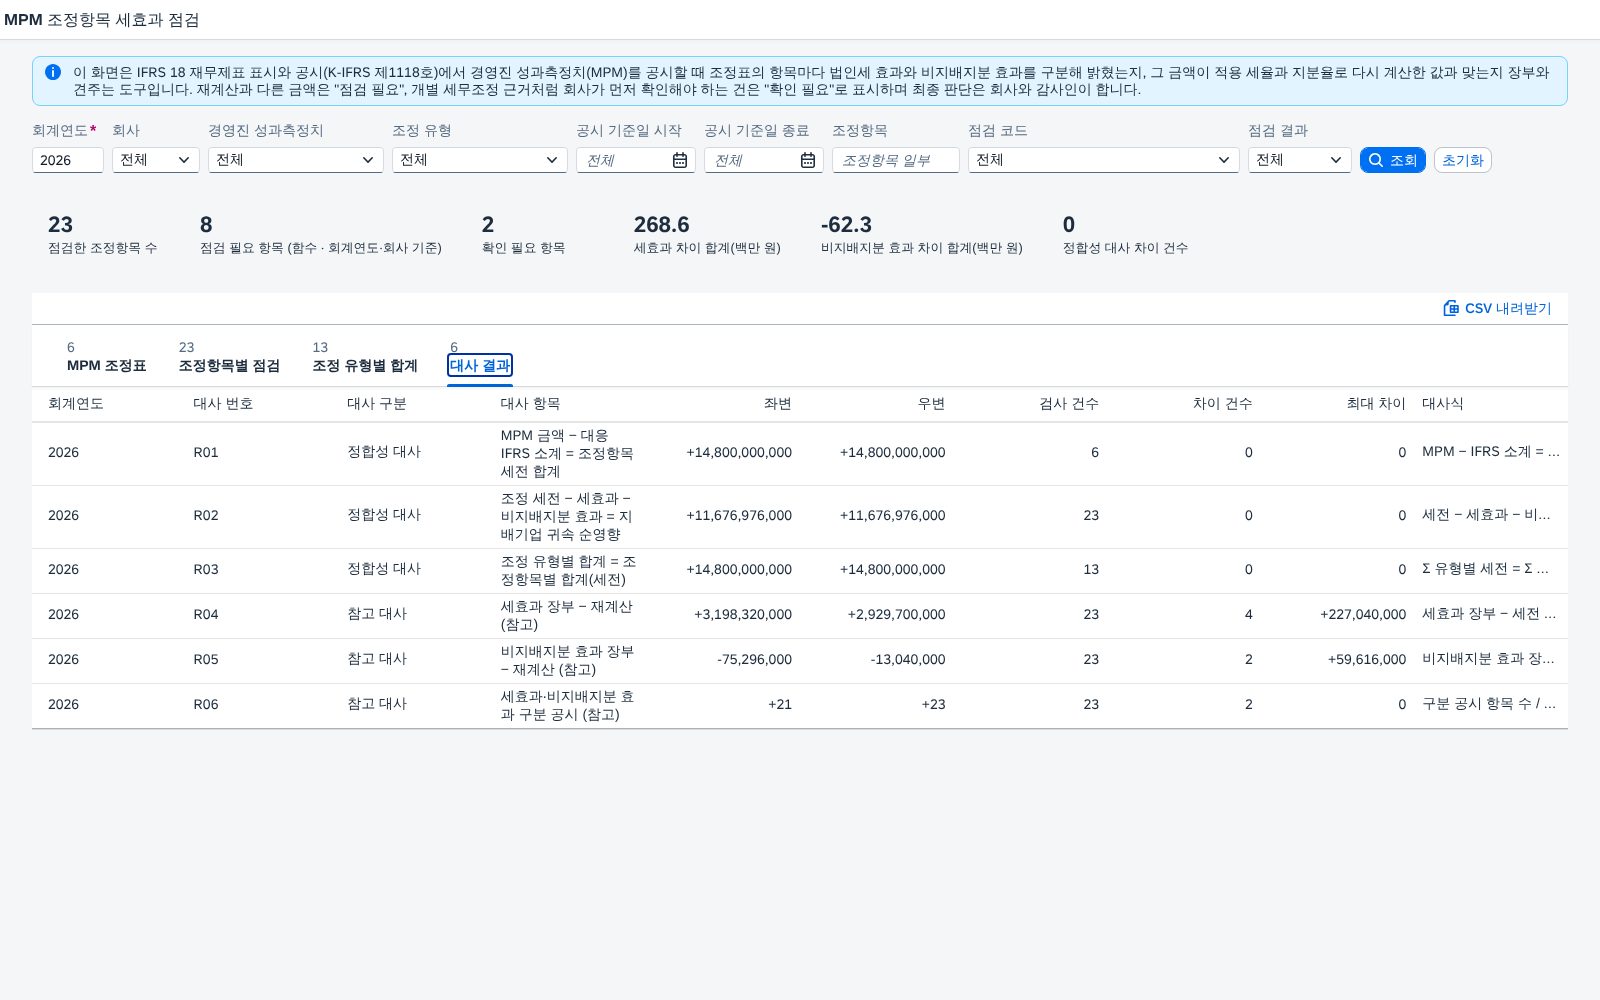Switch to the 조정항목별 점검 tab
Image resolution: width=1600 pixels, height=1000 pixels.
click(229, 358)
